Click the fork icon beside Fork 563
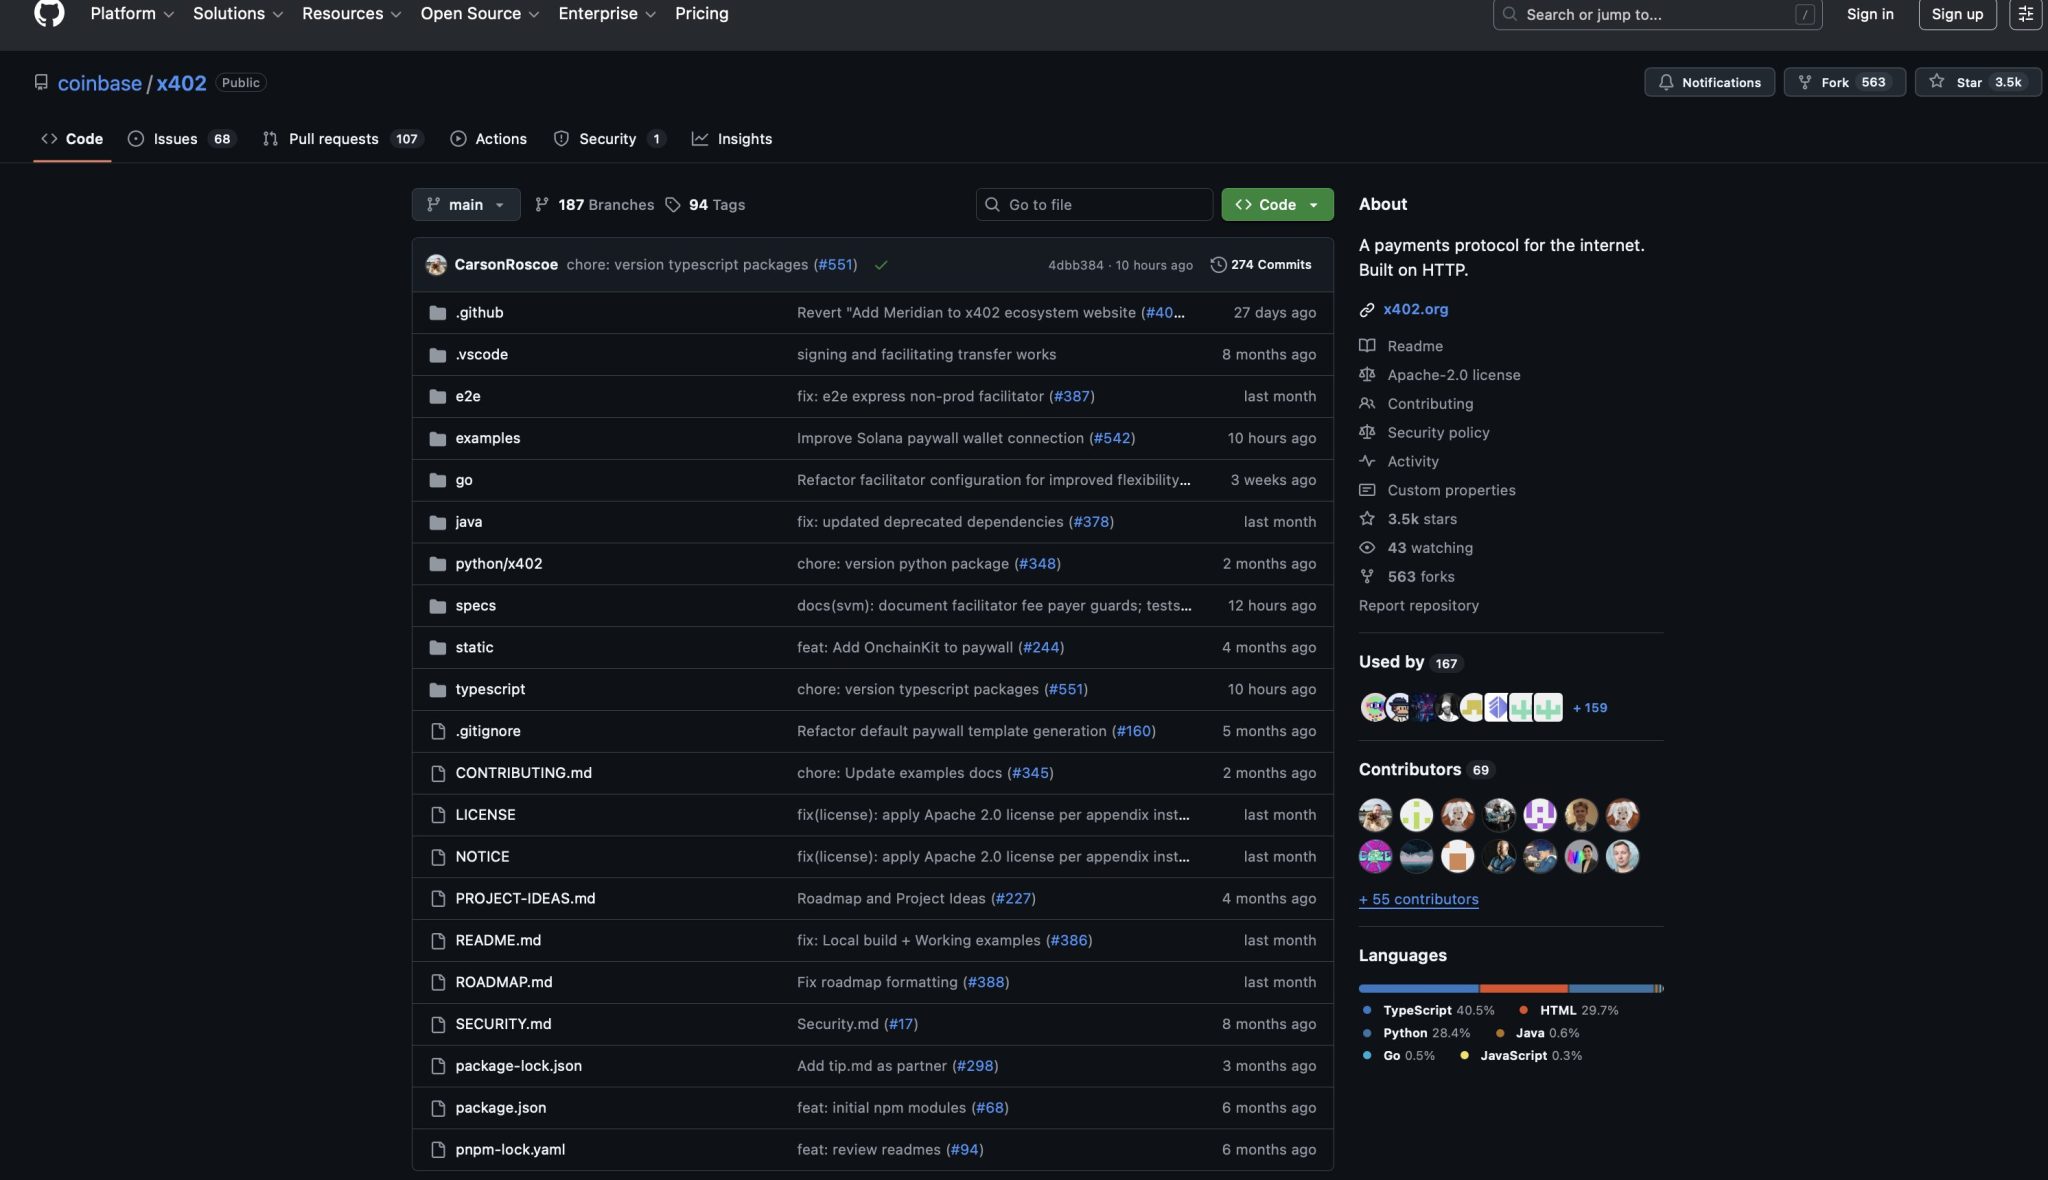This screenshot has width=2048, height=1180. point(1805,82)
